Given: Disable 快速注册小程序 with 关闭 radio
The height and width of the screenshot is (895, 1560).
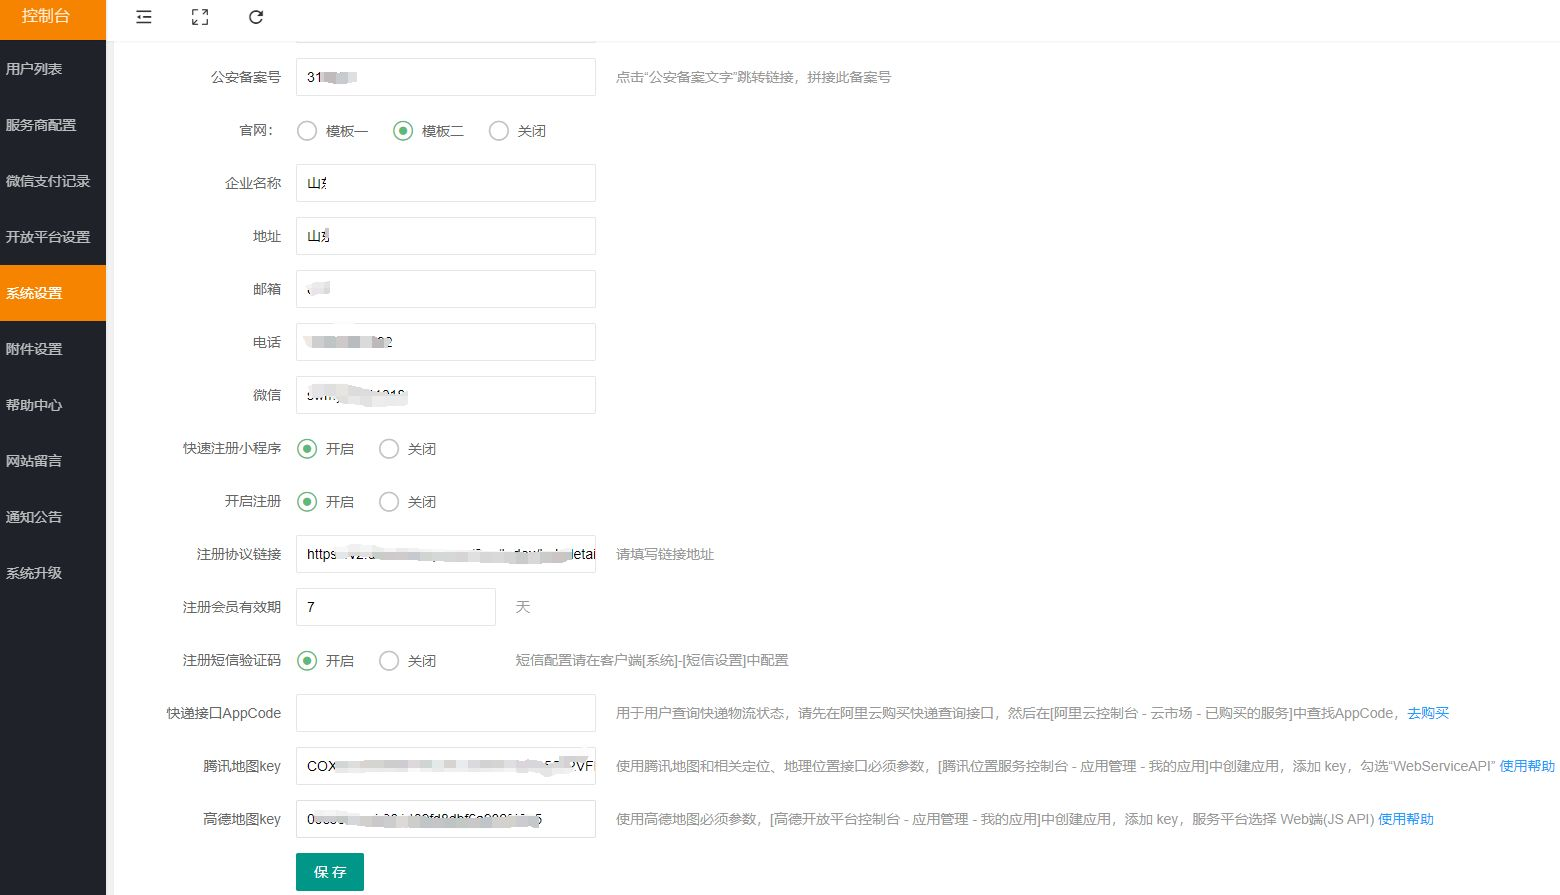Looking at the screenshot, I should tap(389, 449).
